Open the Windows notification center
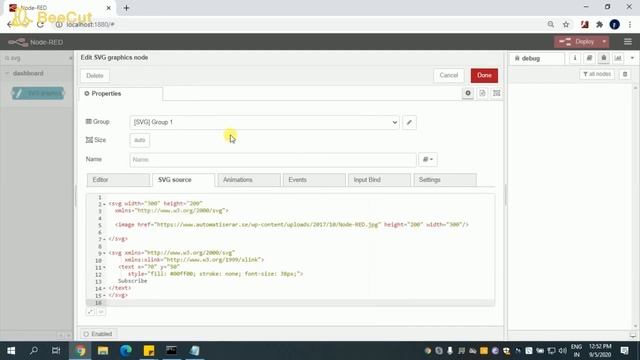The width and height of the screenshot is (640, 360). (624, 351)
